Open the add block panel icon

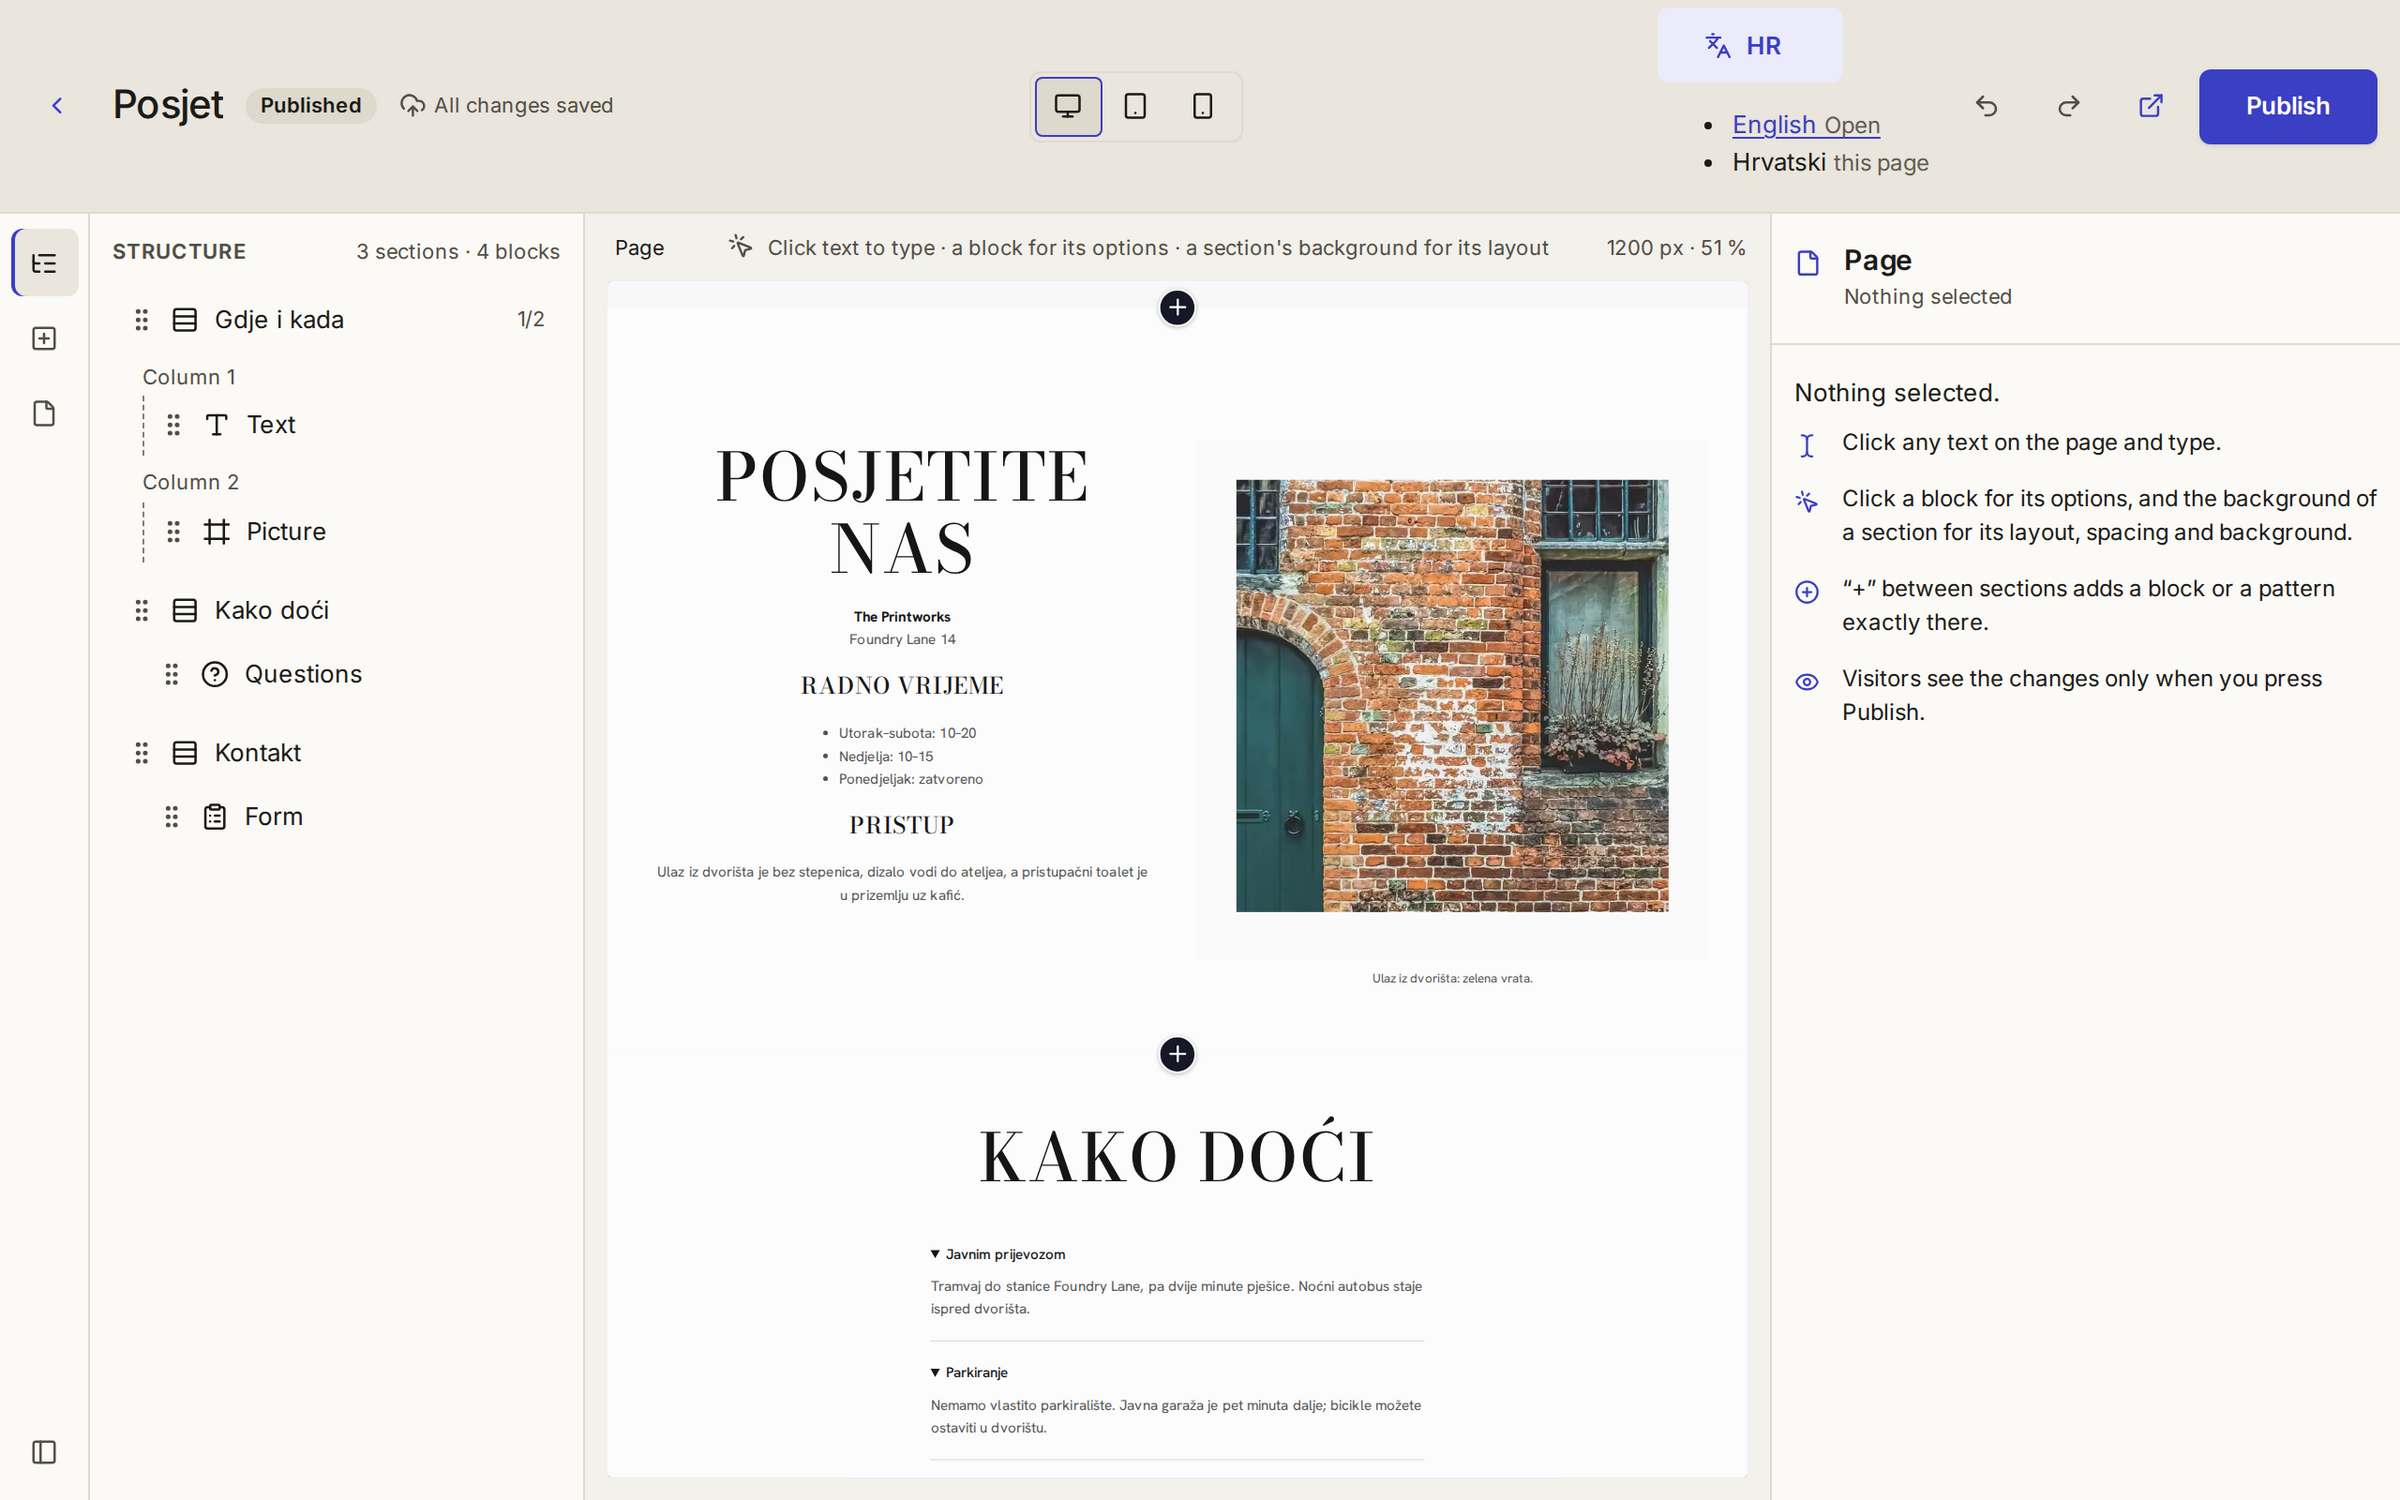click(x=45, y=339)
